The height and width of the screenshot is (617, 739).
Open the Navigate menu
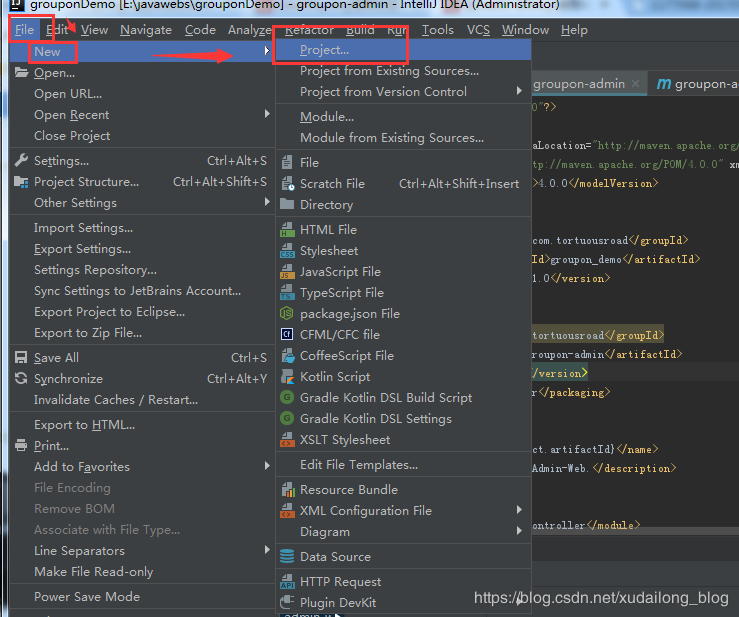(x=146, y=30)
